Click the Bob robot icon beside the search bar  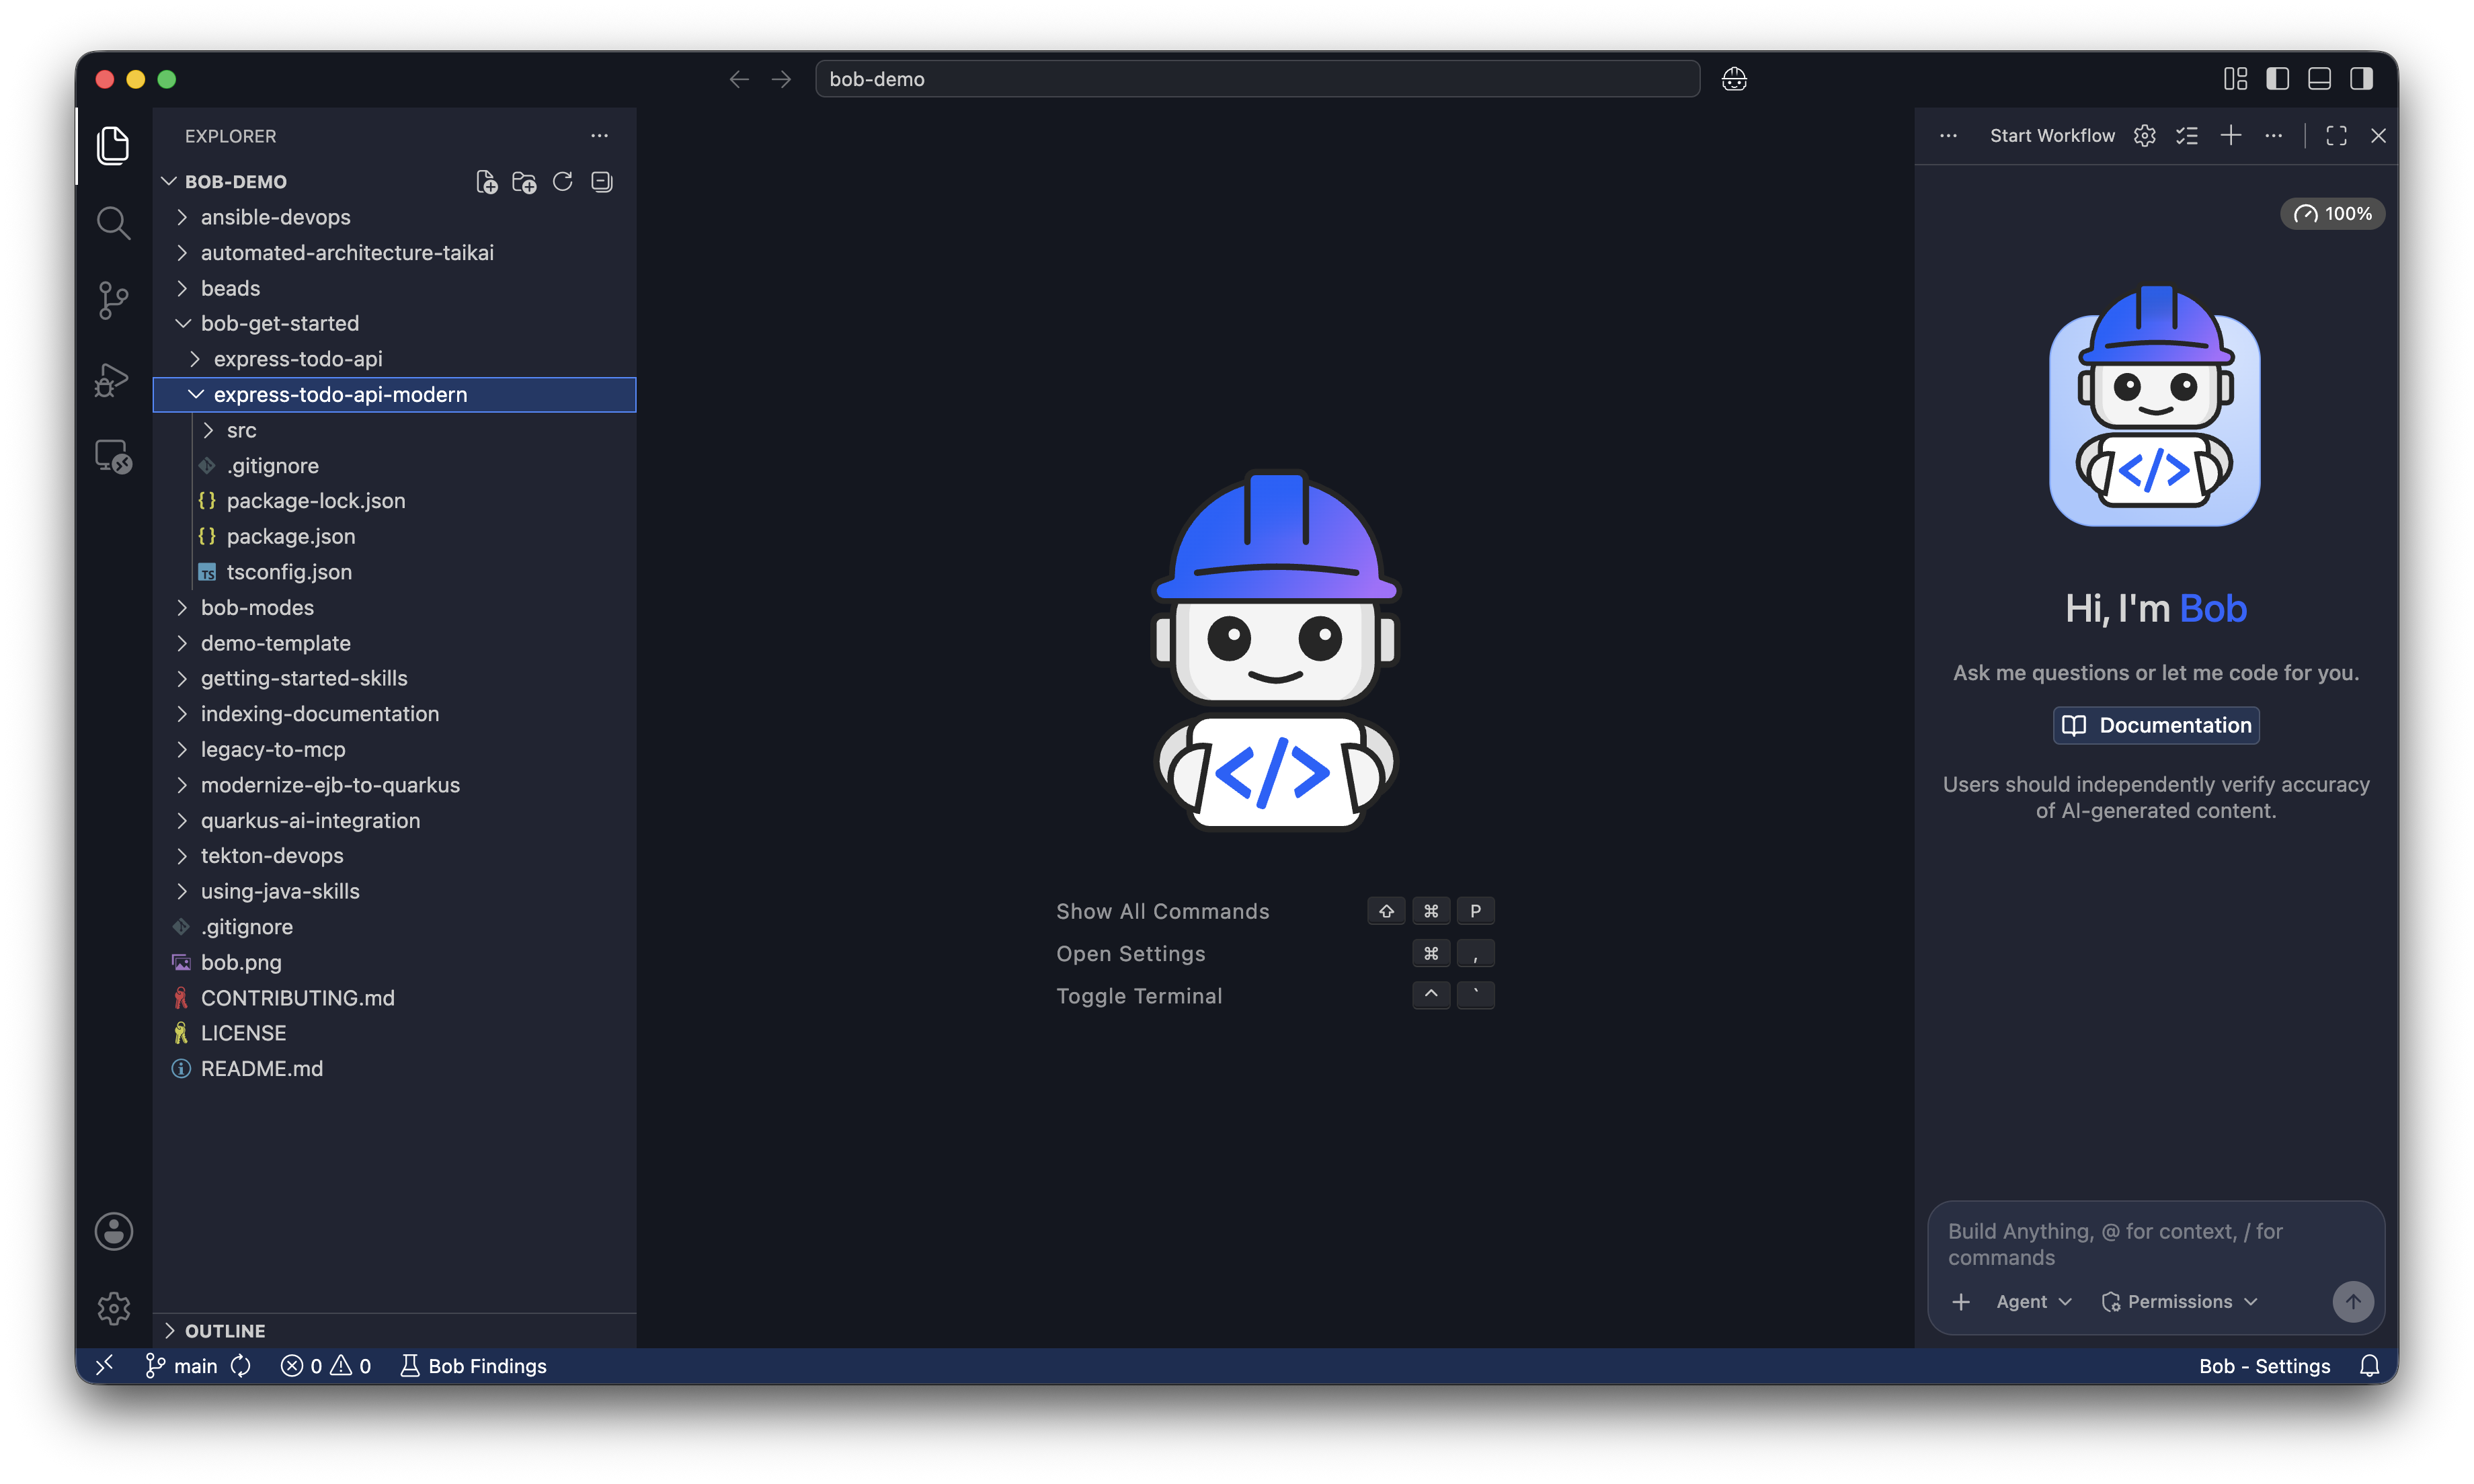(1734, 79)
